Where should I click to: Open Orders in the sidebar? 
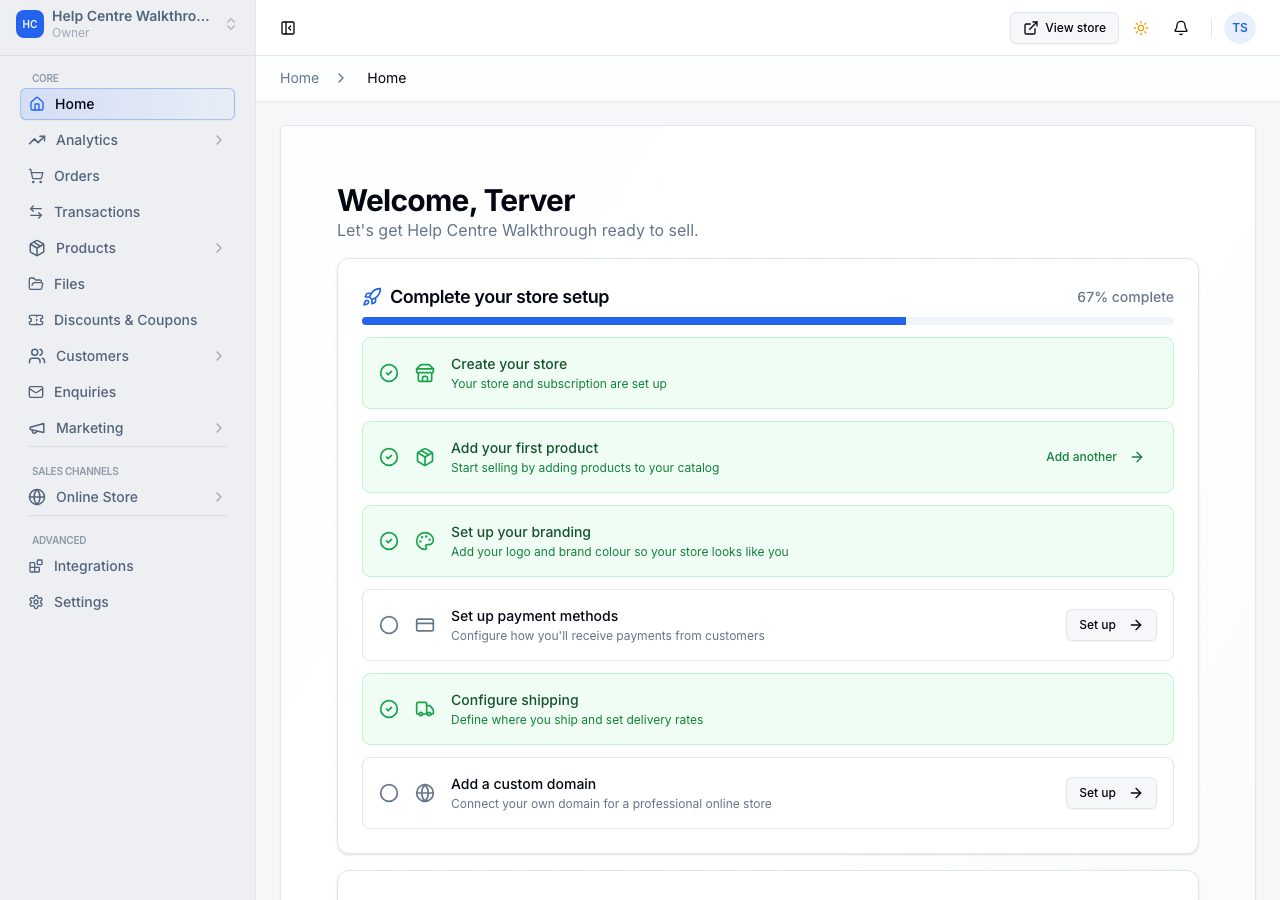tap(127, 176)
